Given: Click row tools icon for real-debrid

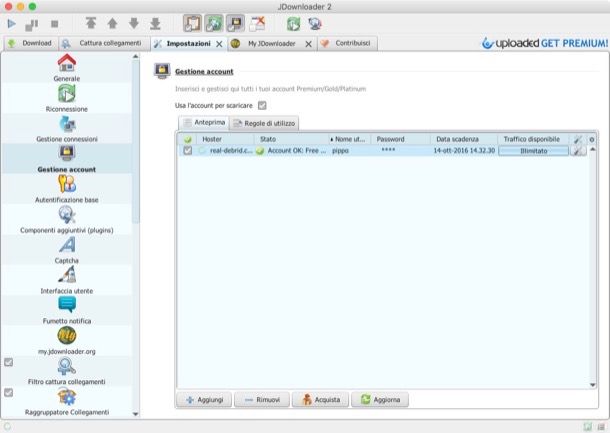Looking at the screenshot, I should [x=578, y=151].
